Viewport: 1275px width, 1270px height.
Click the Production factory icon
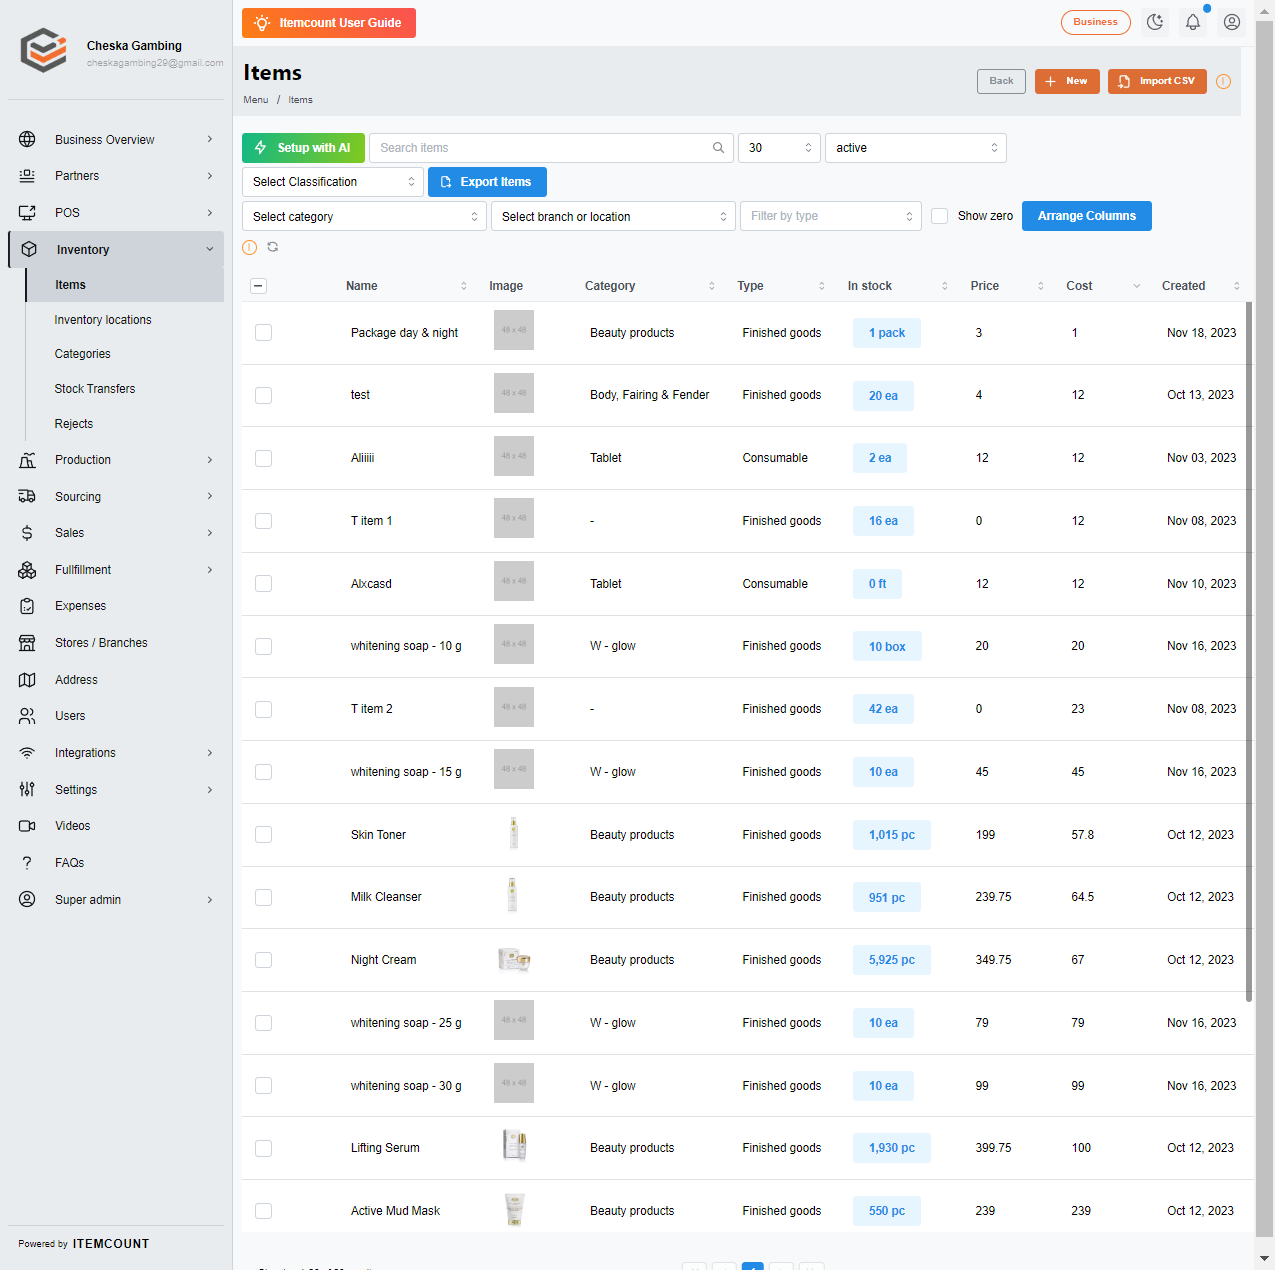(x=27, y=460)
